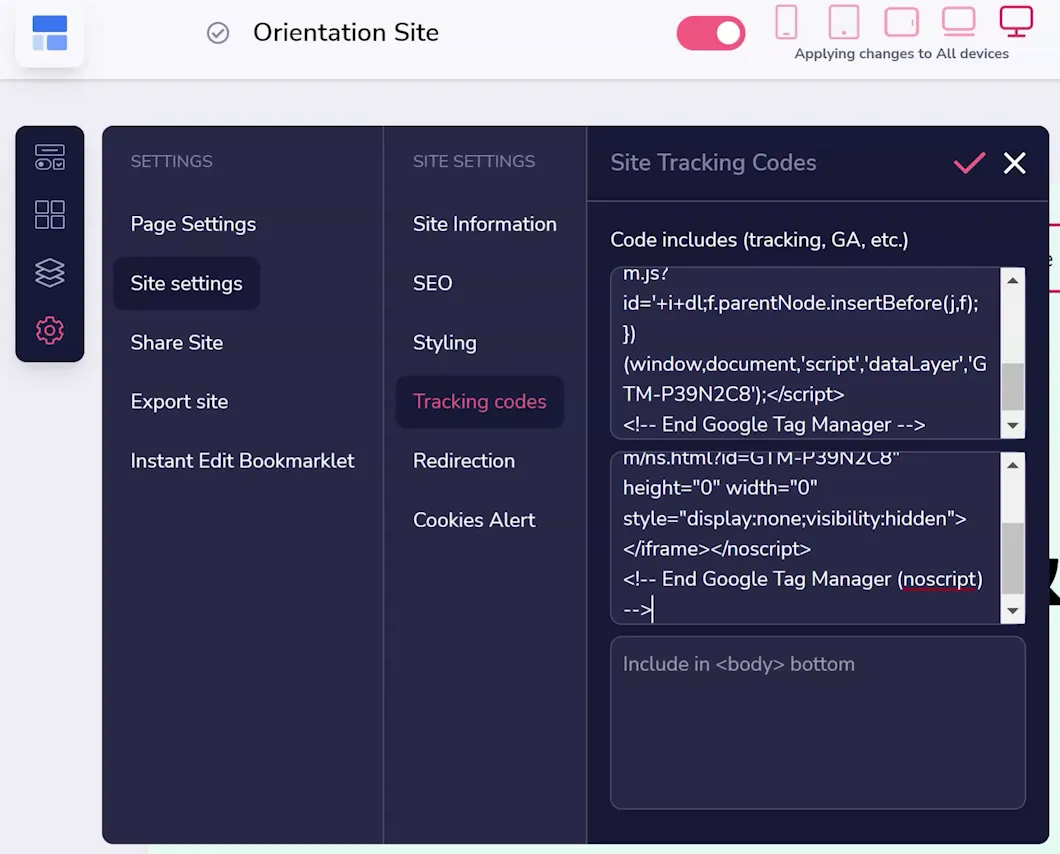Image resolution: width=1060 pixels, height=854 pixels.
Task: Choose Export site
Action: [179, 402]
